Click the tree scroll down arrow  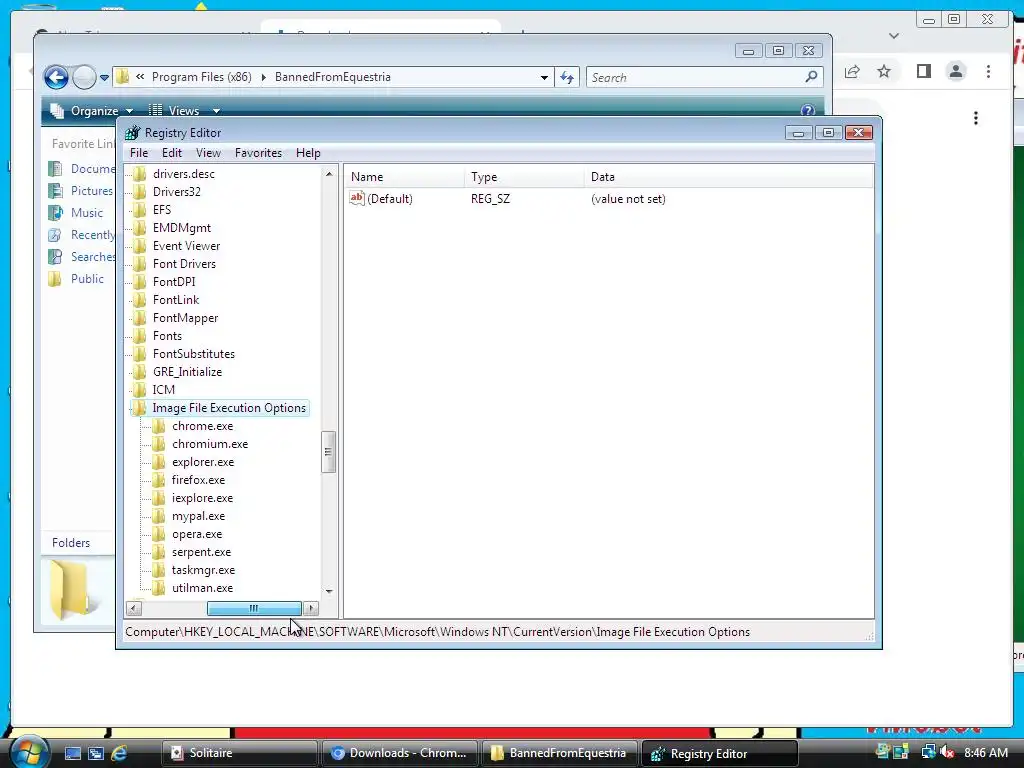click(x=329, y=591)
